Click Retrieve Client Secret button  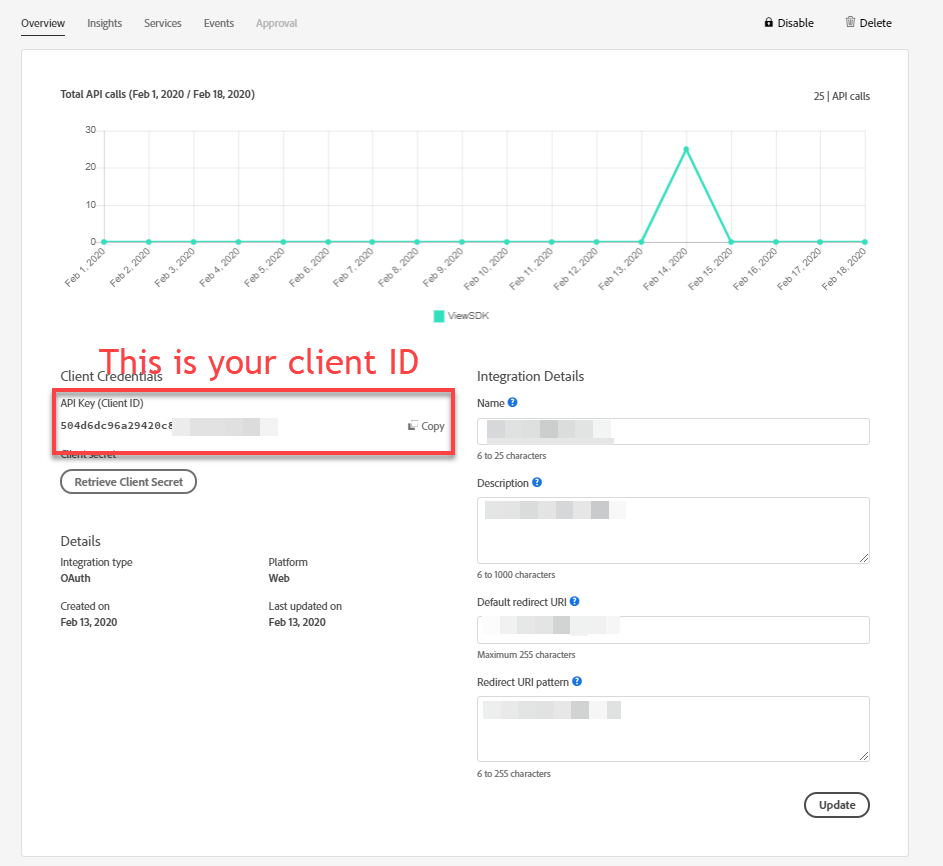tap(128, 482)
